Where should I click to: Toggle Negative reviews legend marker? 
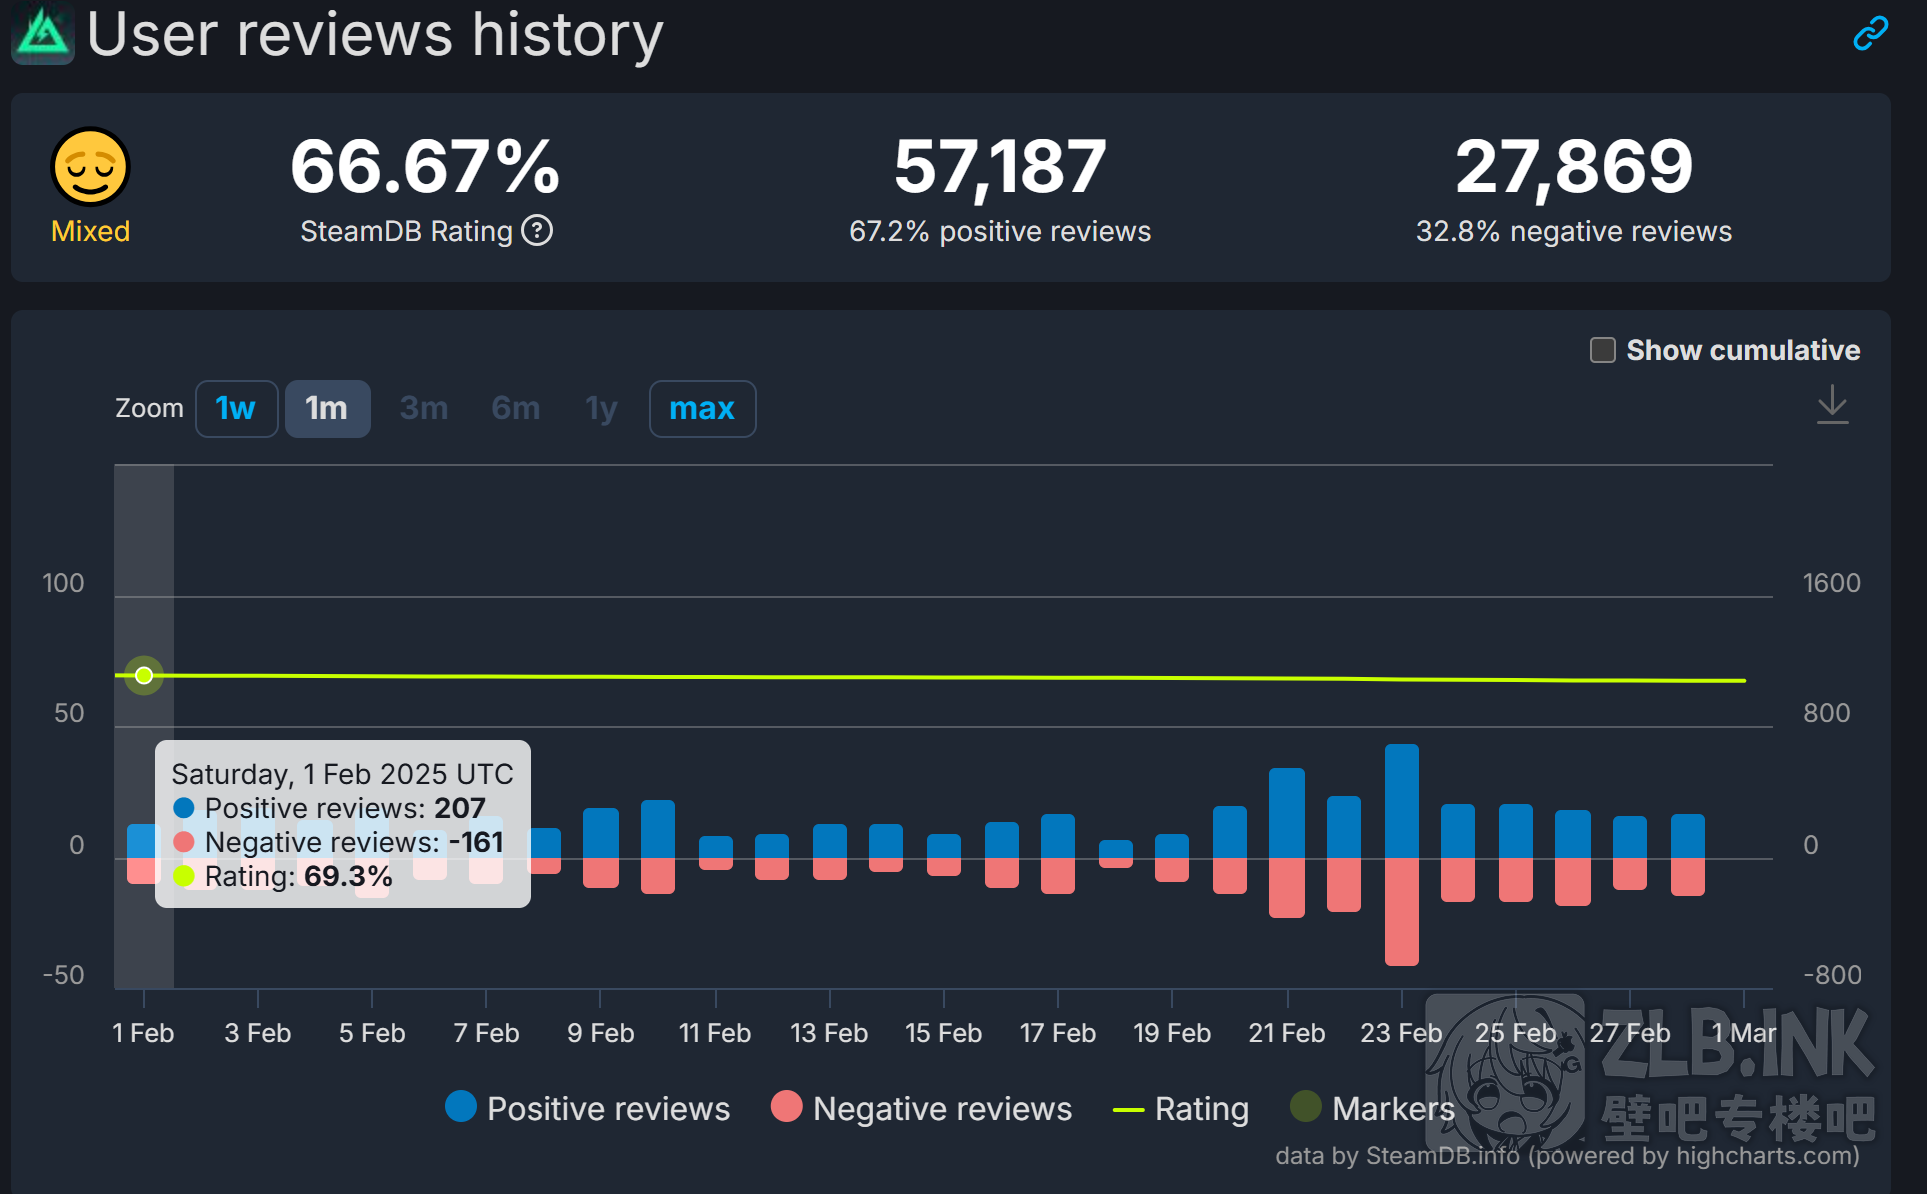point(787,1107)
